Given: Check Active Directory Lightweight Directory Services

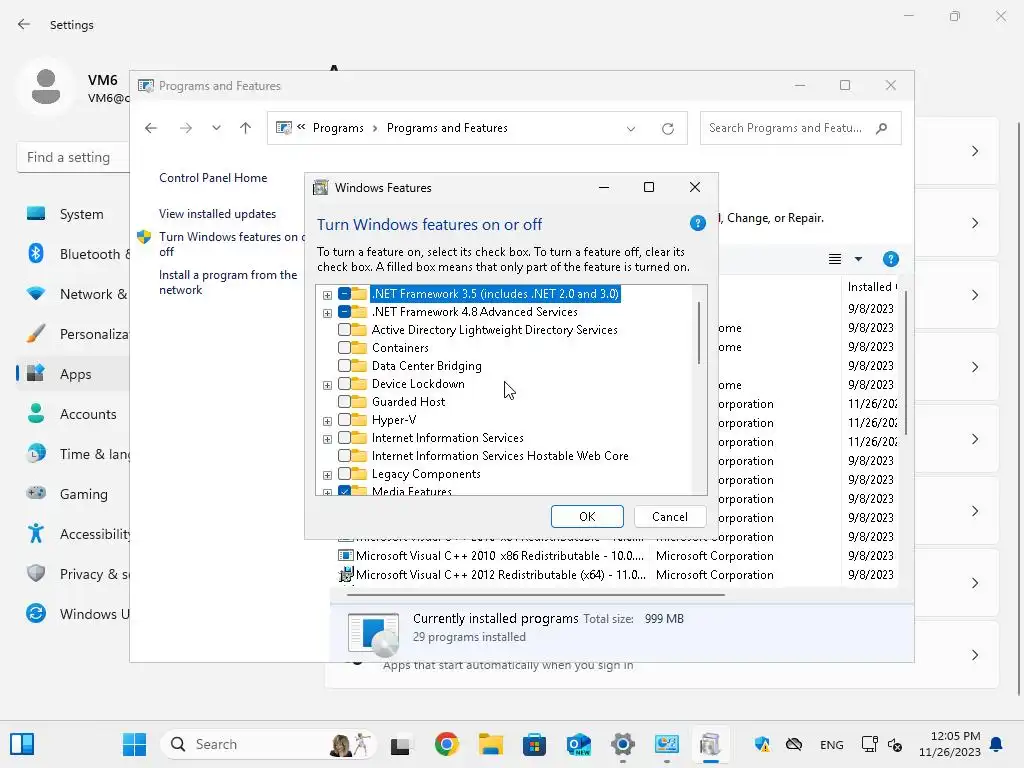Looking at the screenshot, I should click(x=344, y=330).
